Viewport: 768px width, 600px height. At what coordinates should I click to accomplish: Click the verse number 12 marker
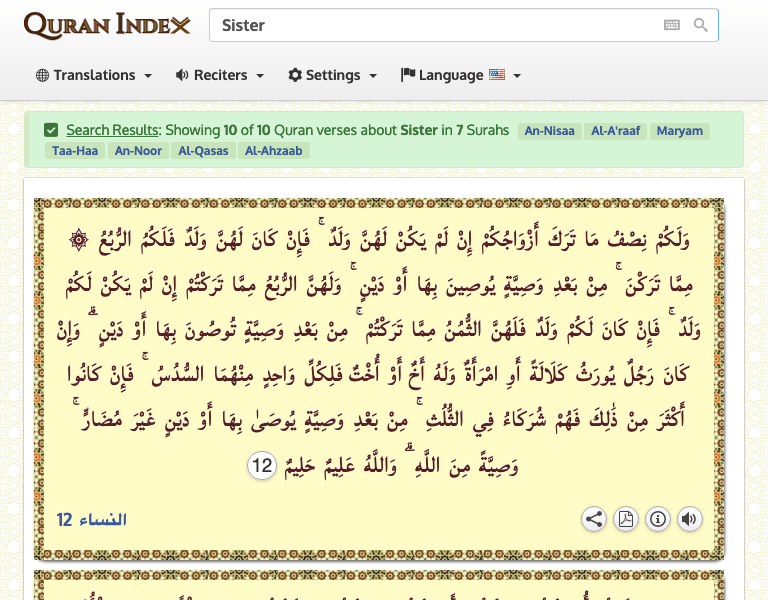[x=262, y=466]
